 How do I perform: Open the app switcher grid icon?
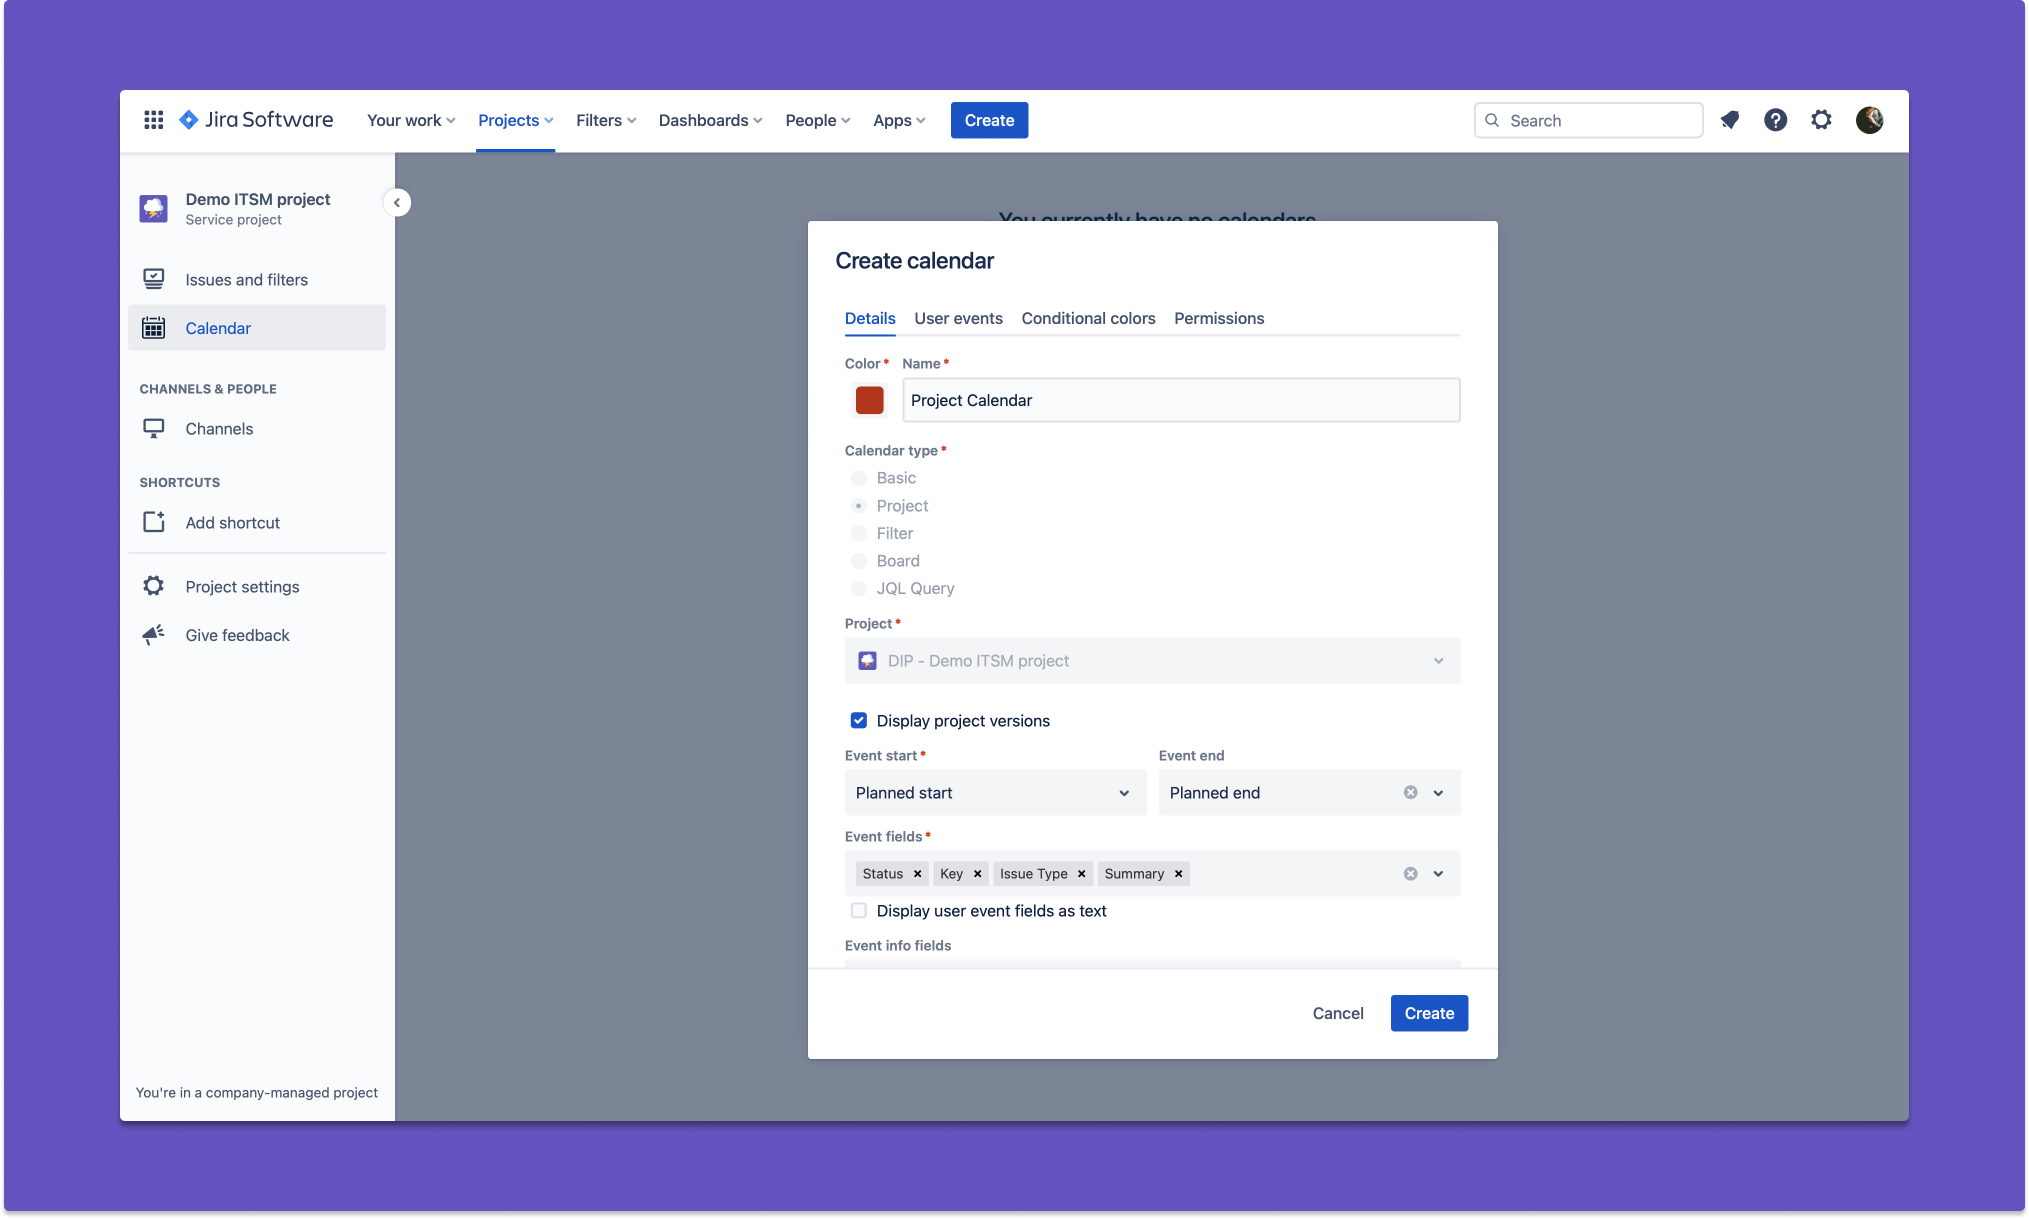point(153,120)
